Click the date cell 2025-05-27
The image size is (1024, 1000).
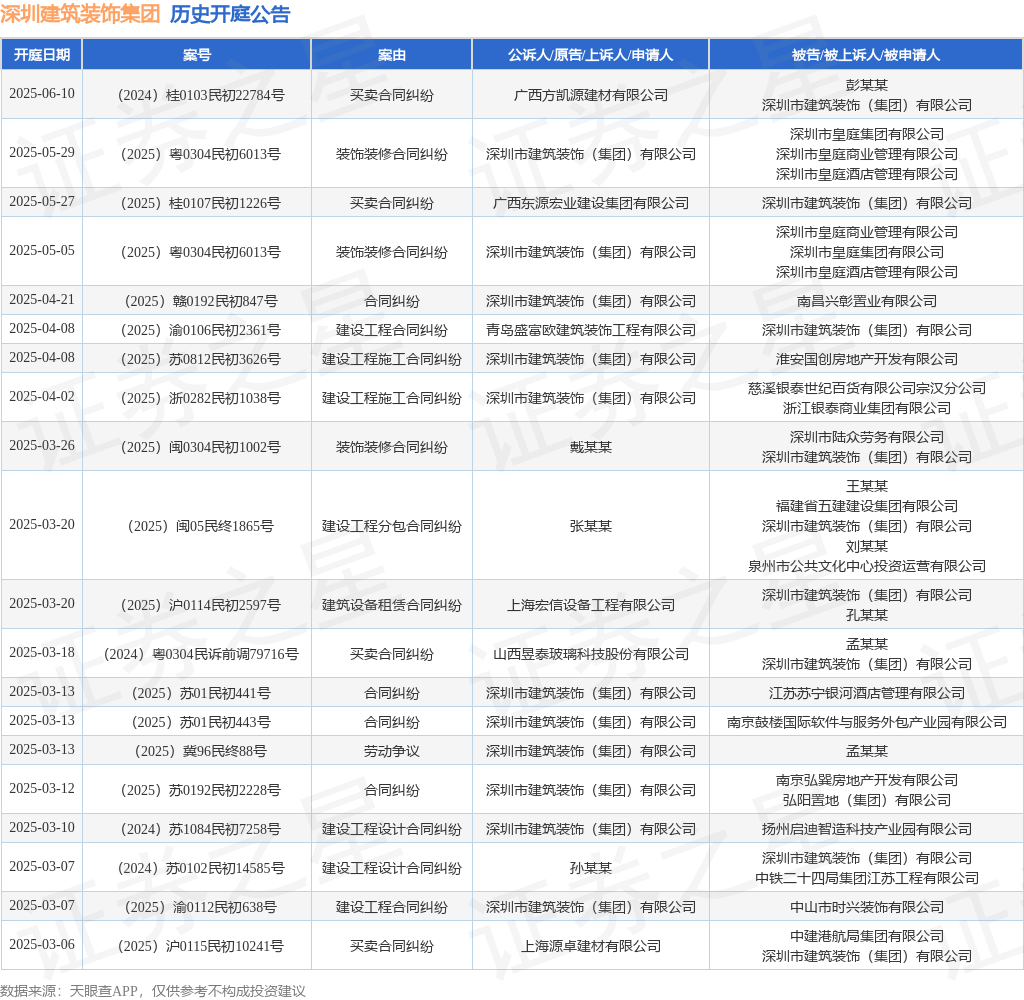[42, 201]
